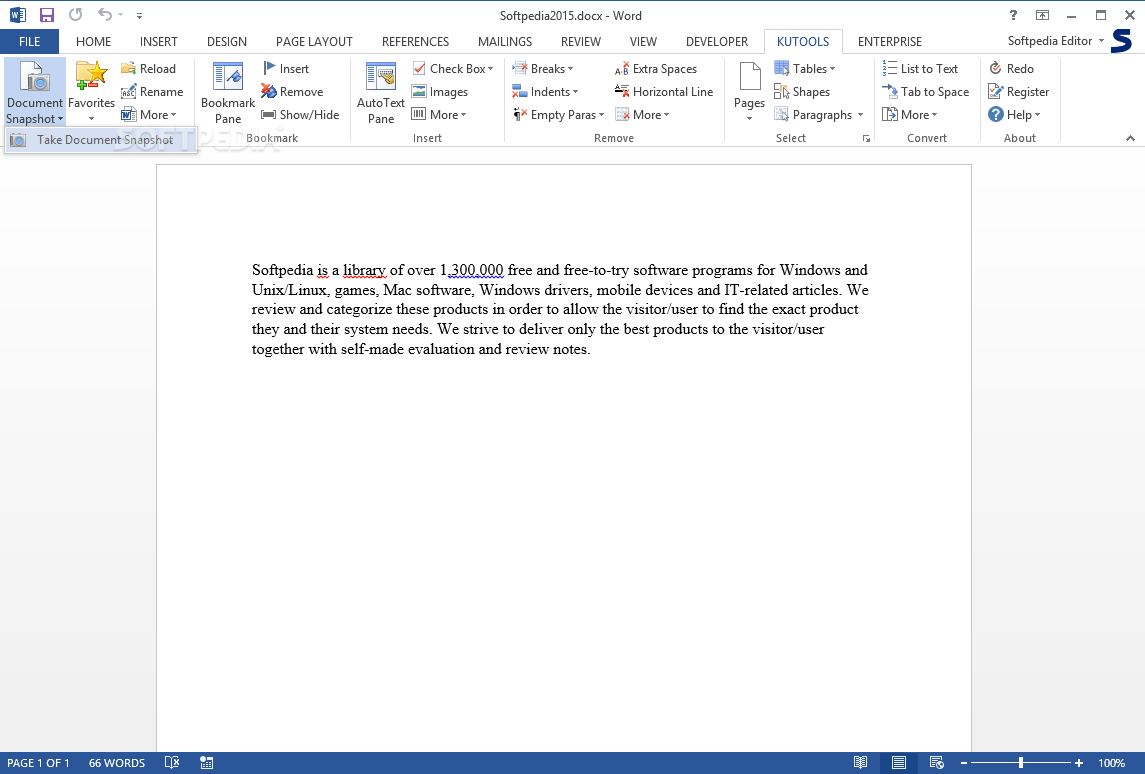Open More dropdown in Insert group
The image size is (1145, 774).
click(x=439, y=115)
